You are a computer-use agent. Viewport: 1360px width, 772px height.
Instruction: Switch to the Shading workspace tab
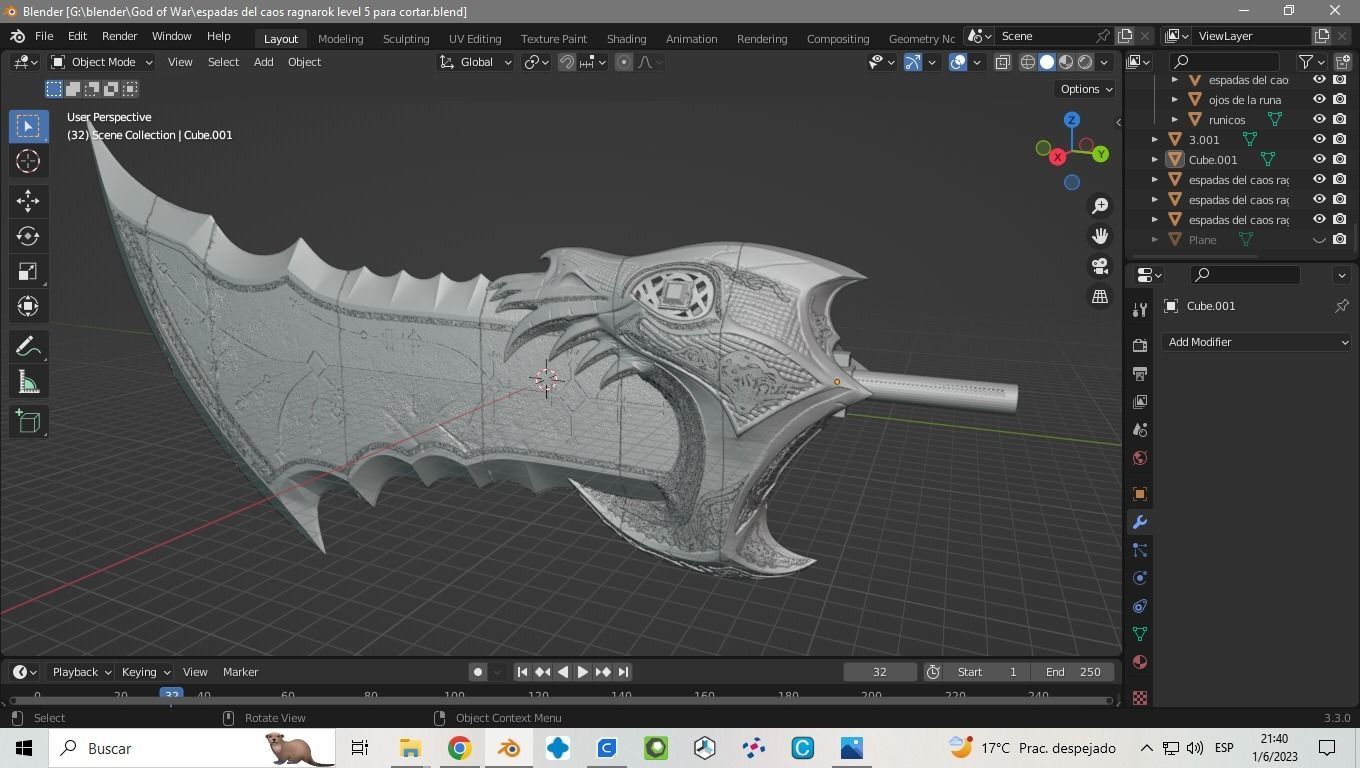tap(625, 38)
